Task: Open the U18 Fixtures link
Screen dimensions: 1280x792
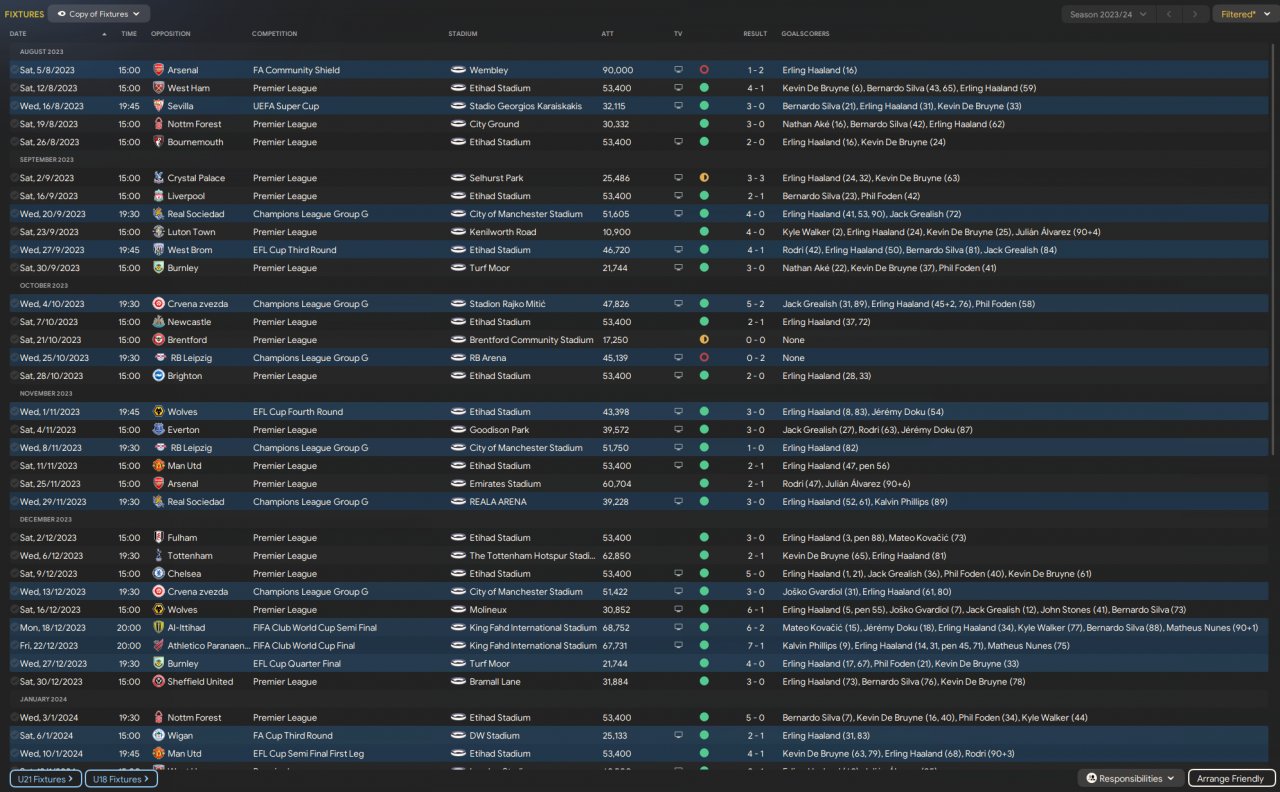Action: (121, 778)
